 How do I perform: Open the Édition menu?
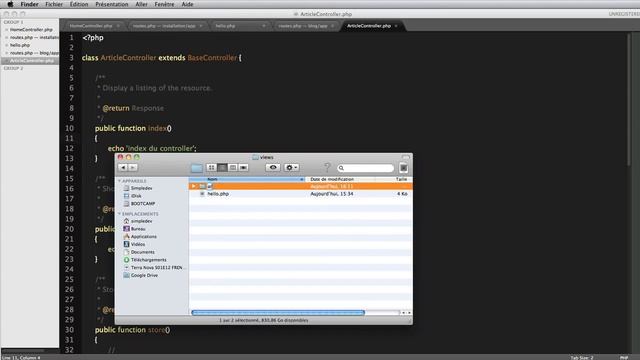pyautogui.click(x=79, y=4)
